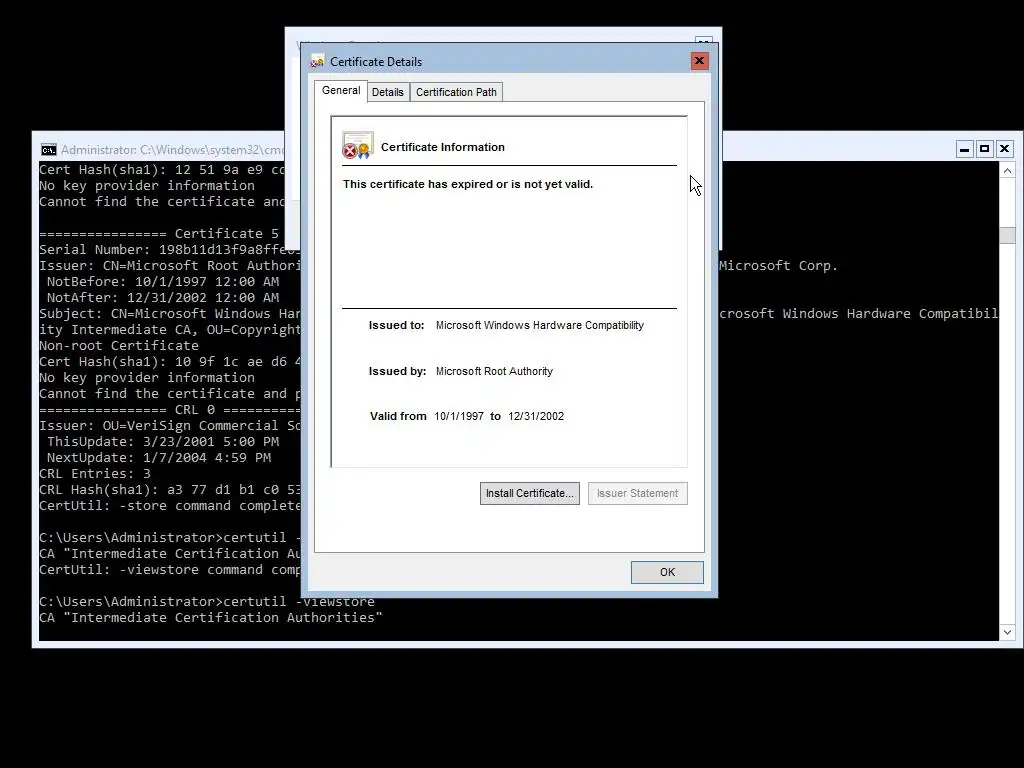Screen dimensions: 1024x768
Task: Close the Administrator command prompt window
Action: point(1004,149)
